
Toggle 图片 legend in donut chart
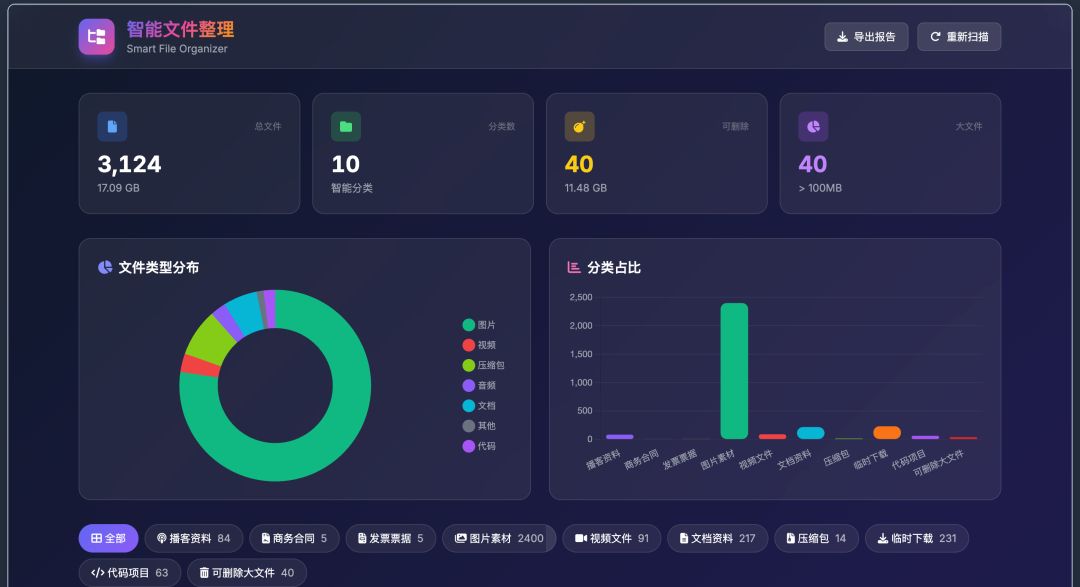point(479,325)
